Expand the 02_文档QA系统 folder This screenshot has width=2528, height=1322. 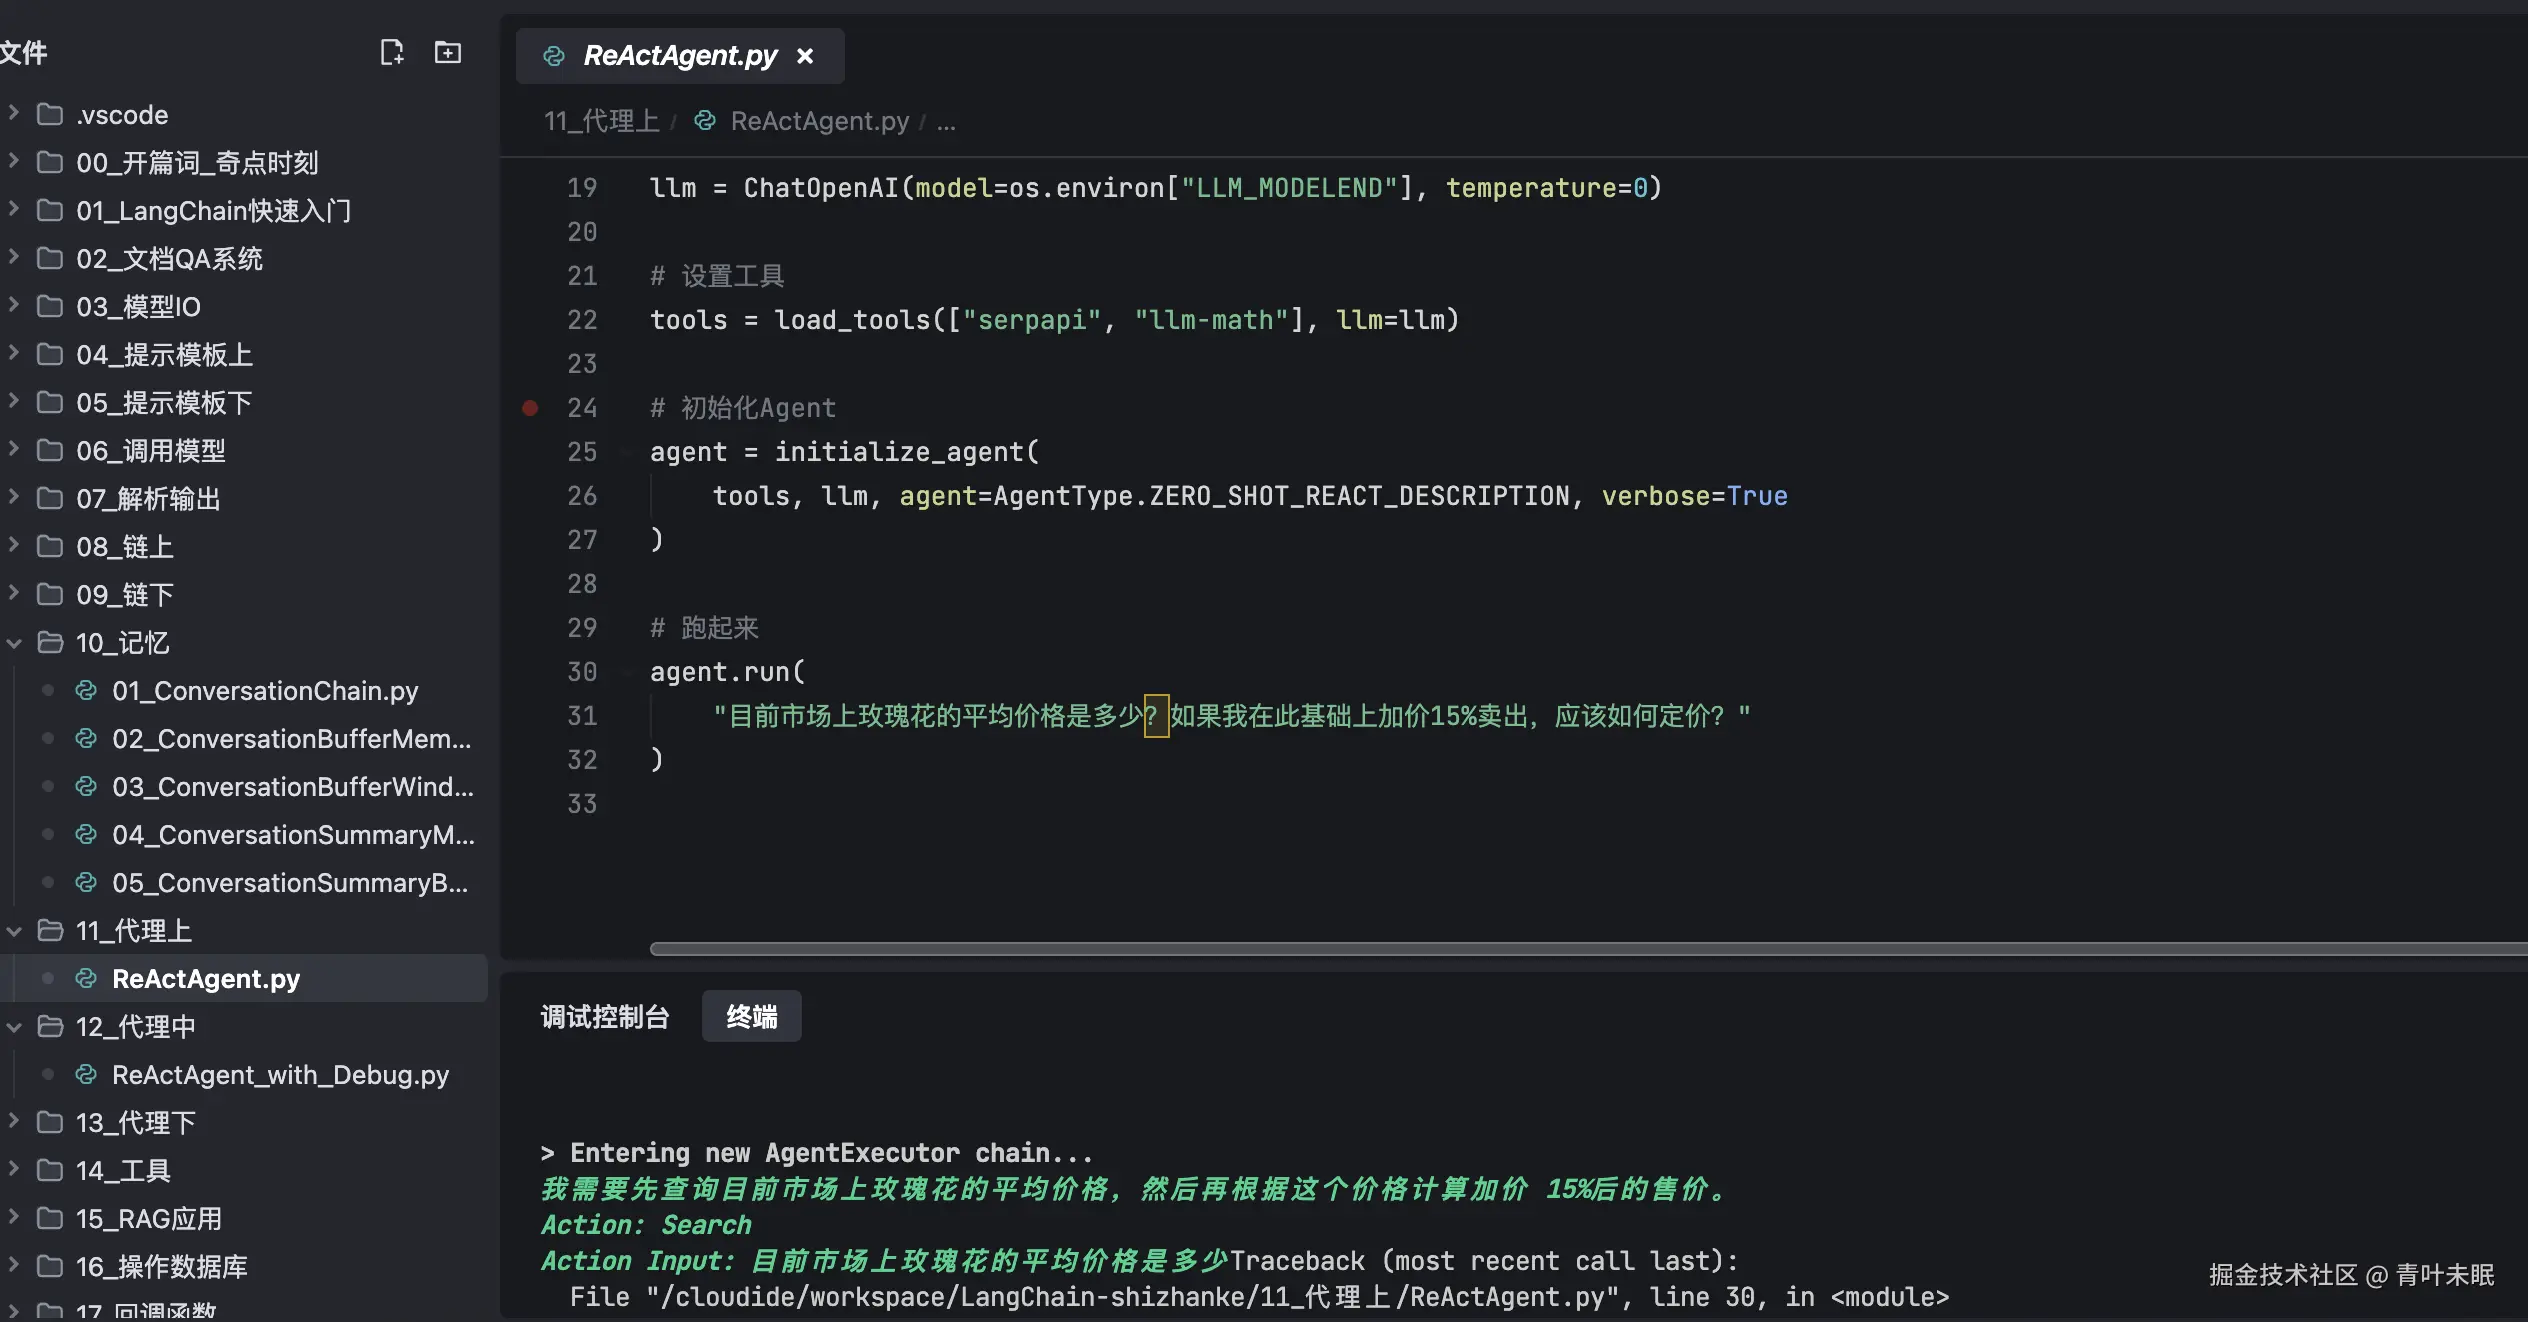coord(13,258)
